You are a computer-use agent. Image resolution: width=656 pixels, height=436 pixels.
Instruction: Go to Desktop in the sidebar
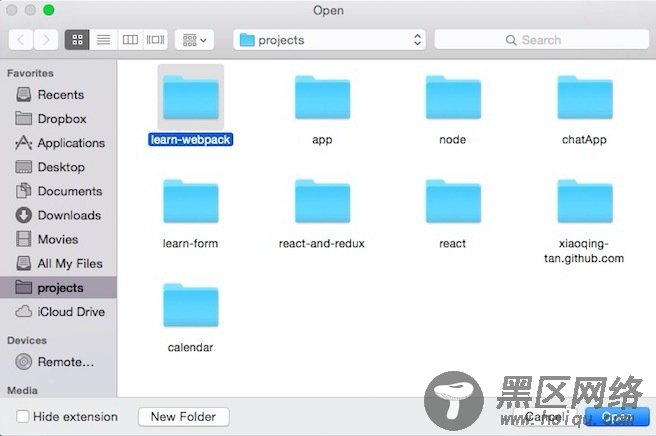pos(59,167)
